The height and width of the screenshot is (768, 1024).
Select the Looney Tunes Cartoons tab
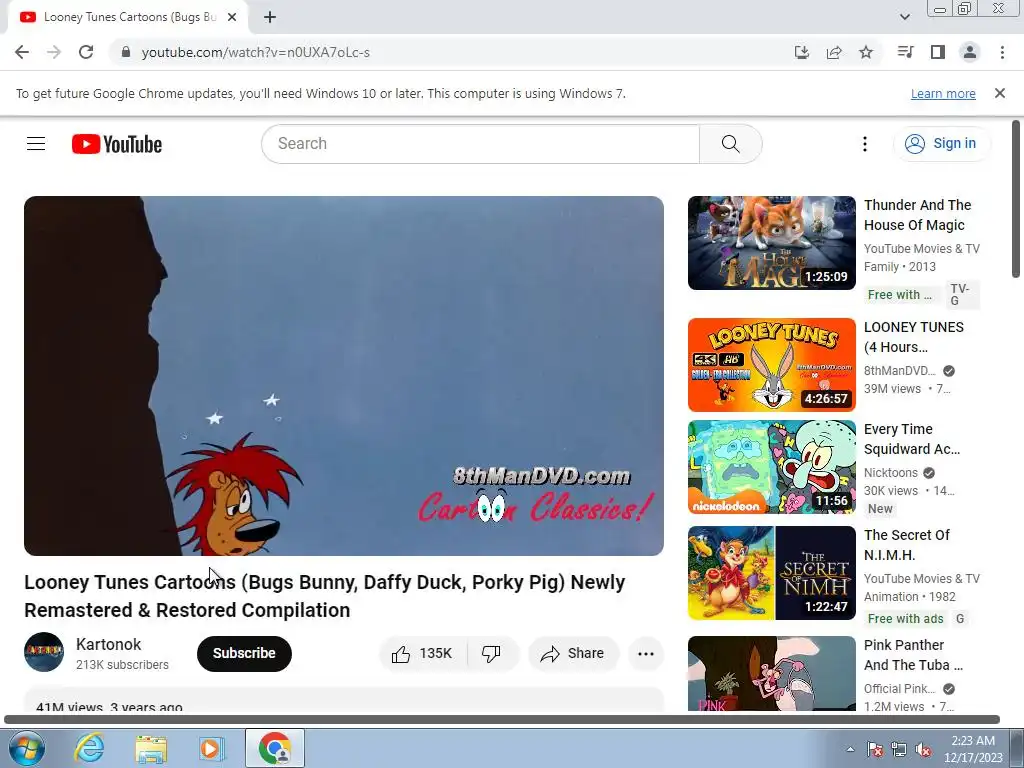coord(128,18)
